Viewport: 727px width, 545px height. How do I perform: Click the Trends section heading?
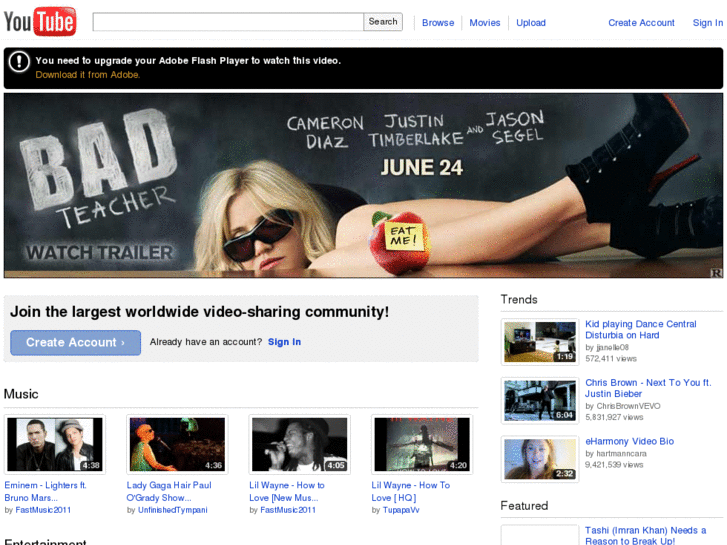519,300
